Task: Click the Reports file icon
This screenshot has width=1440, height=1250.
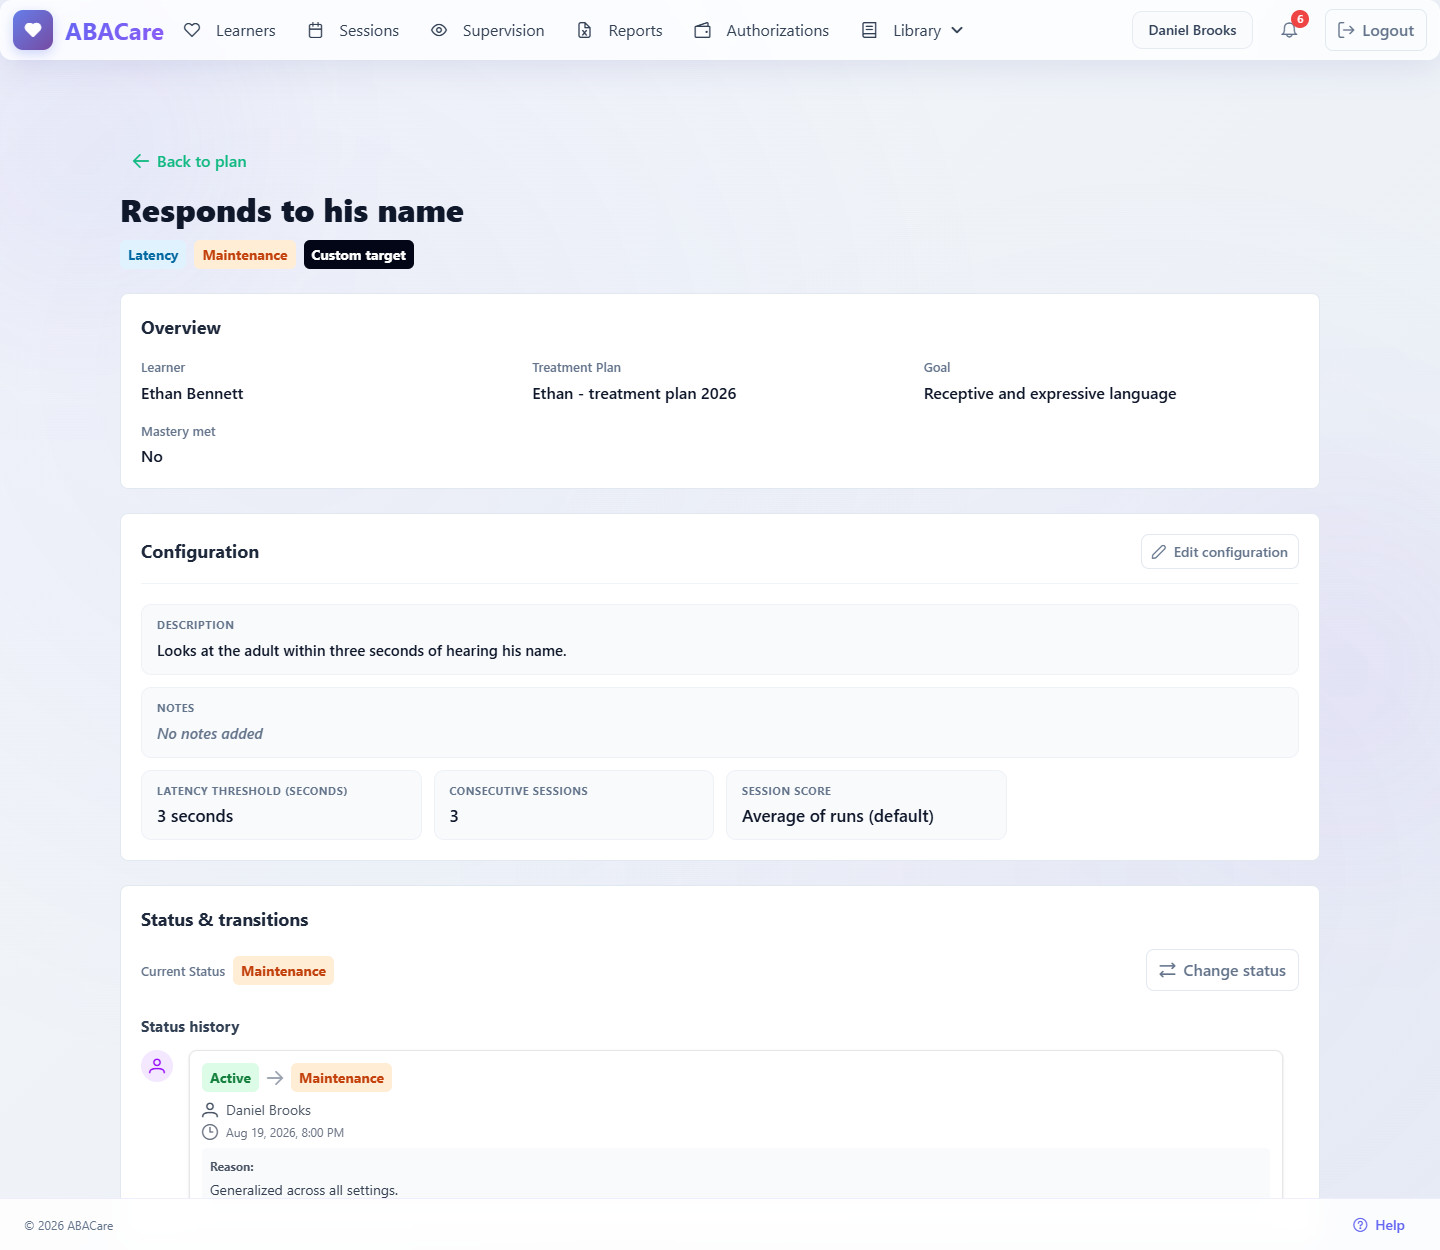Action: click(x=585, y=30)
